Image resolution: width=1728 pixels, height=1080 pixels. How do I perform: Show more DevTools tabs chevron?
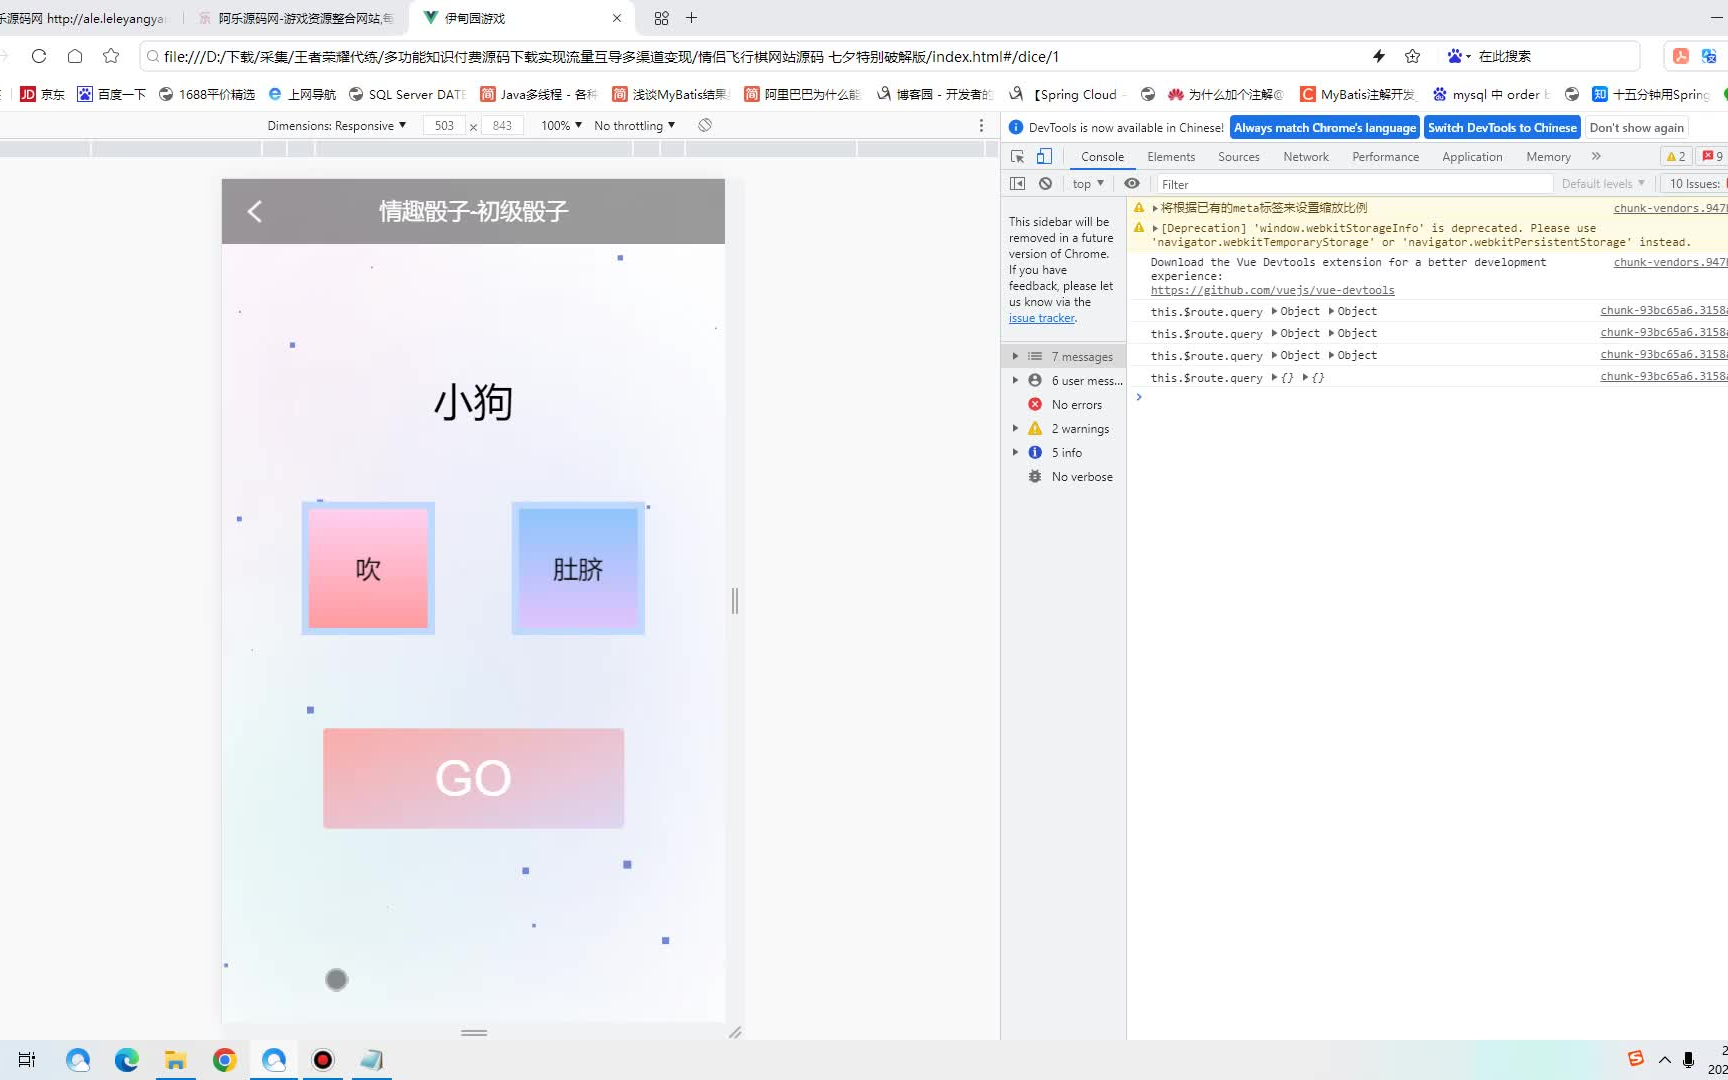click(x=1596, y=156)
